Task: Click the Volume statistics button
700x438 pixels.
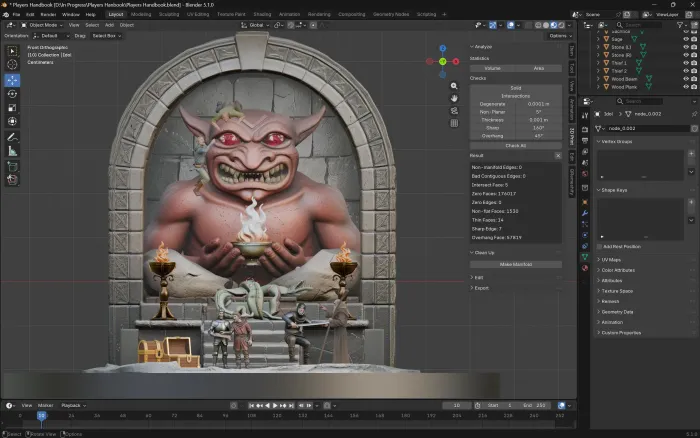Action: coord(492,68)
